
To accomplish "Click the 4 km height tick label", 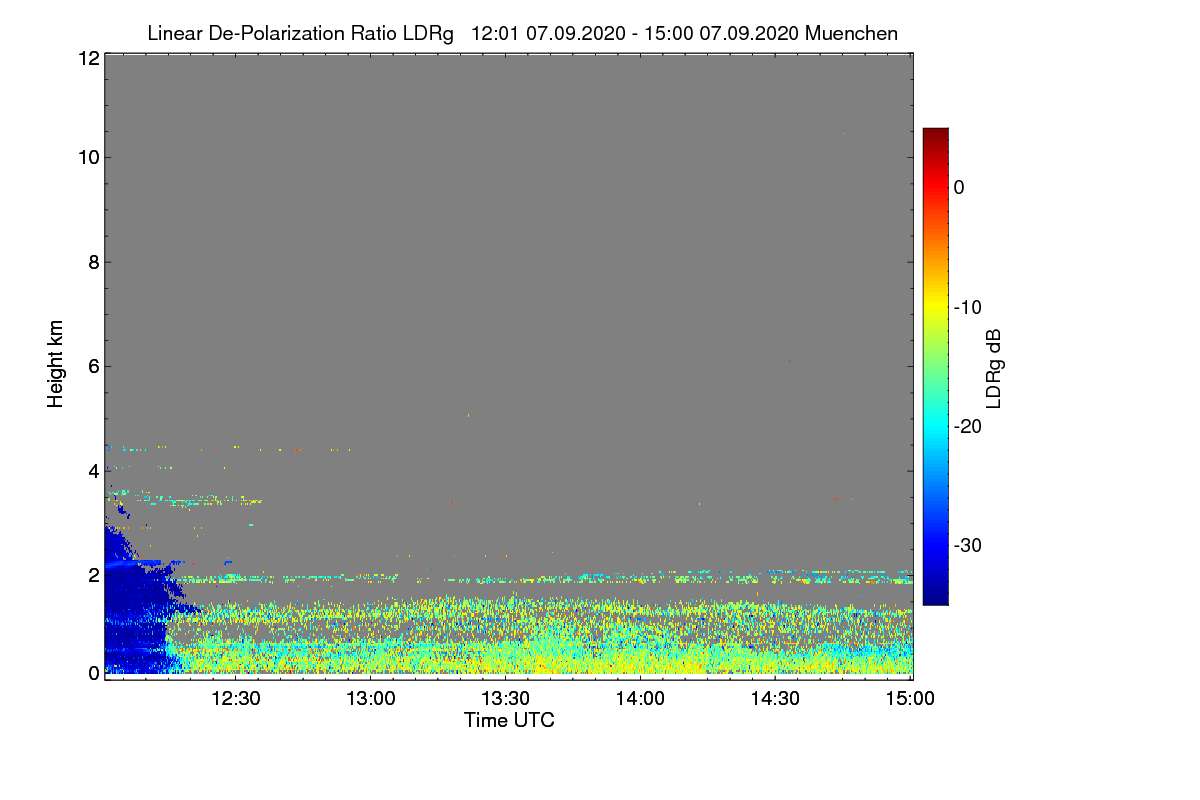I will (x=91, y=470).
